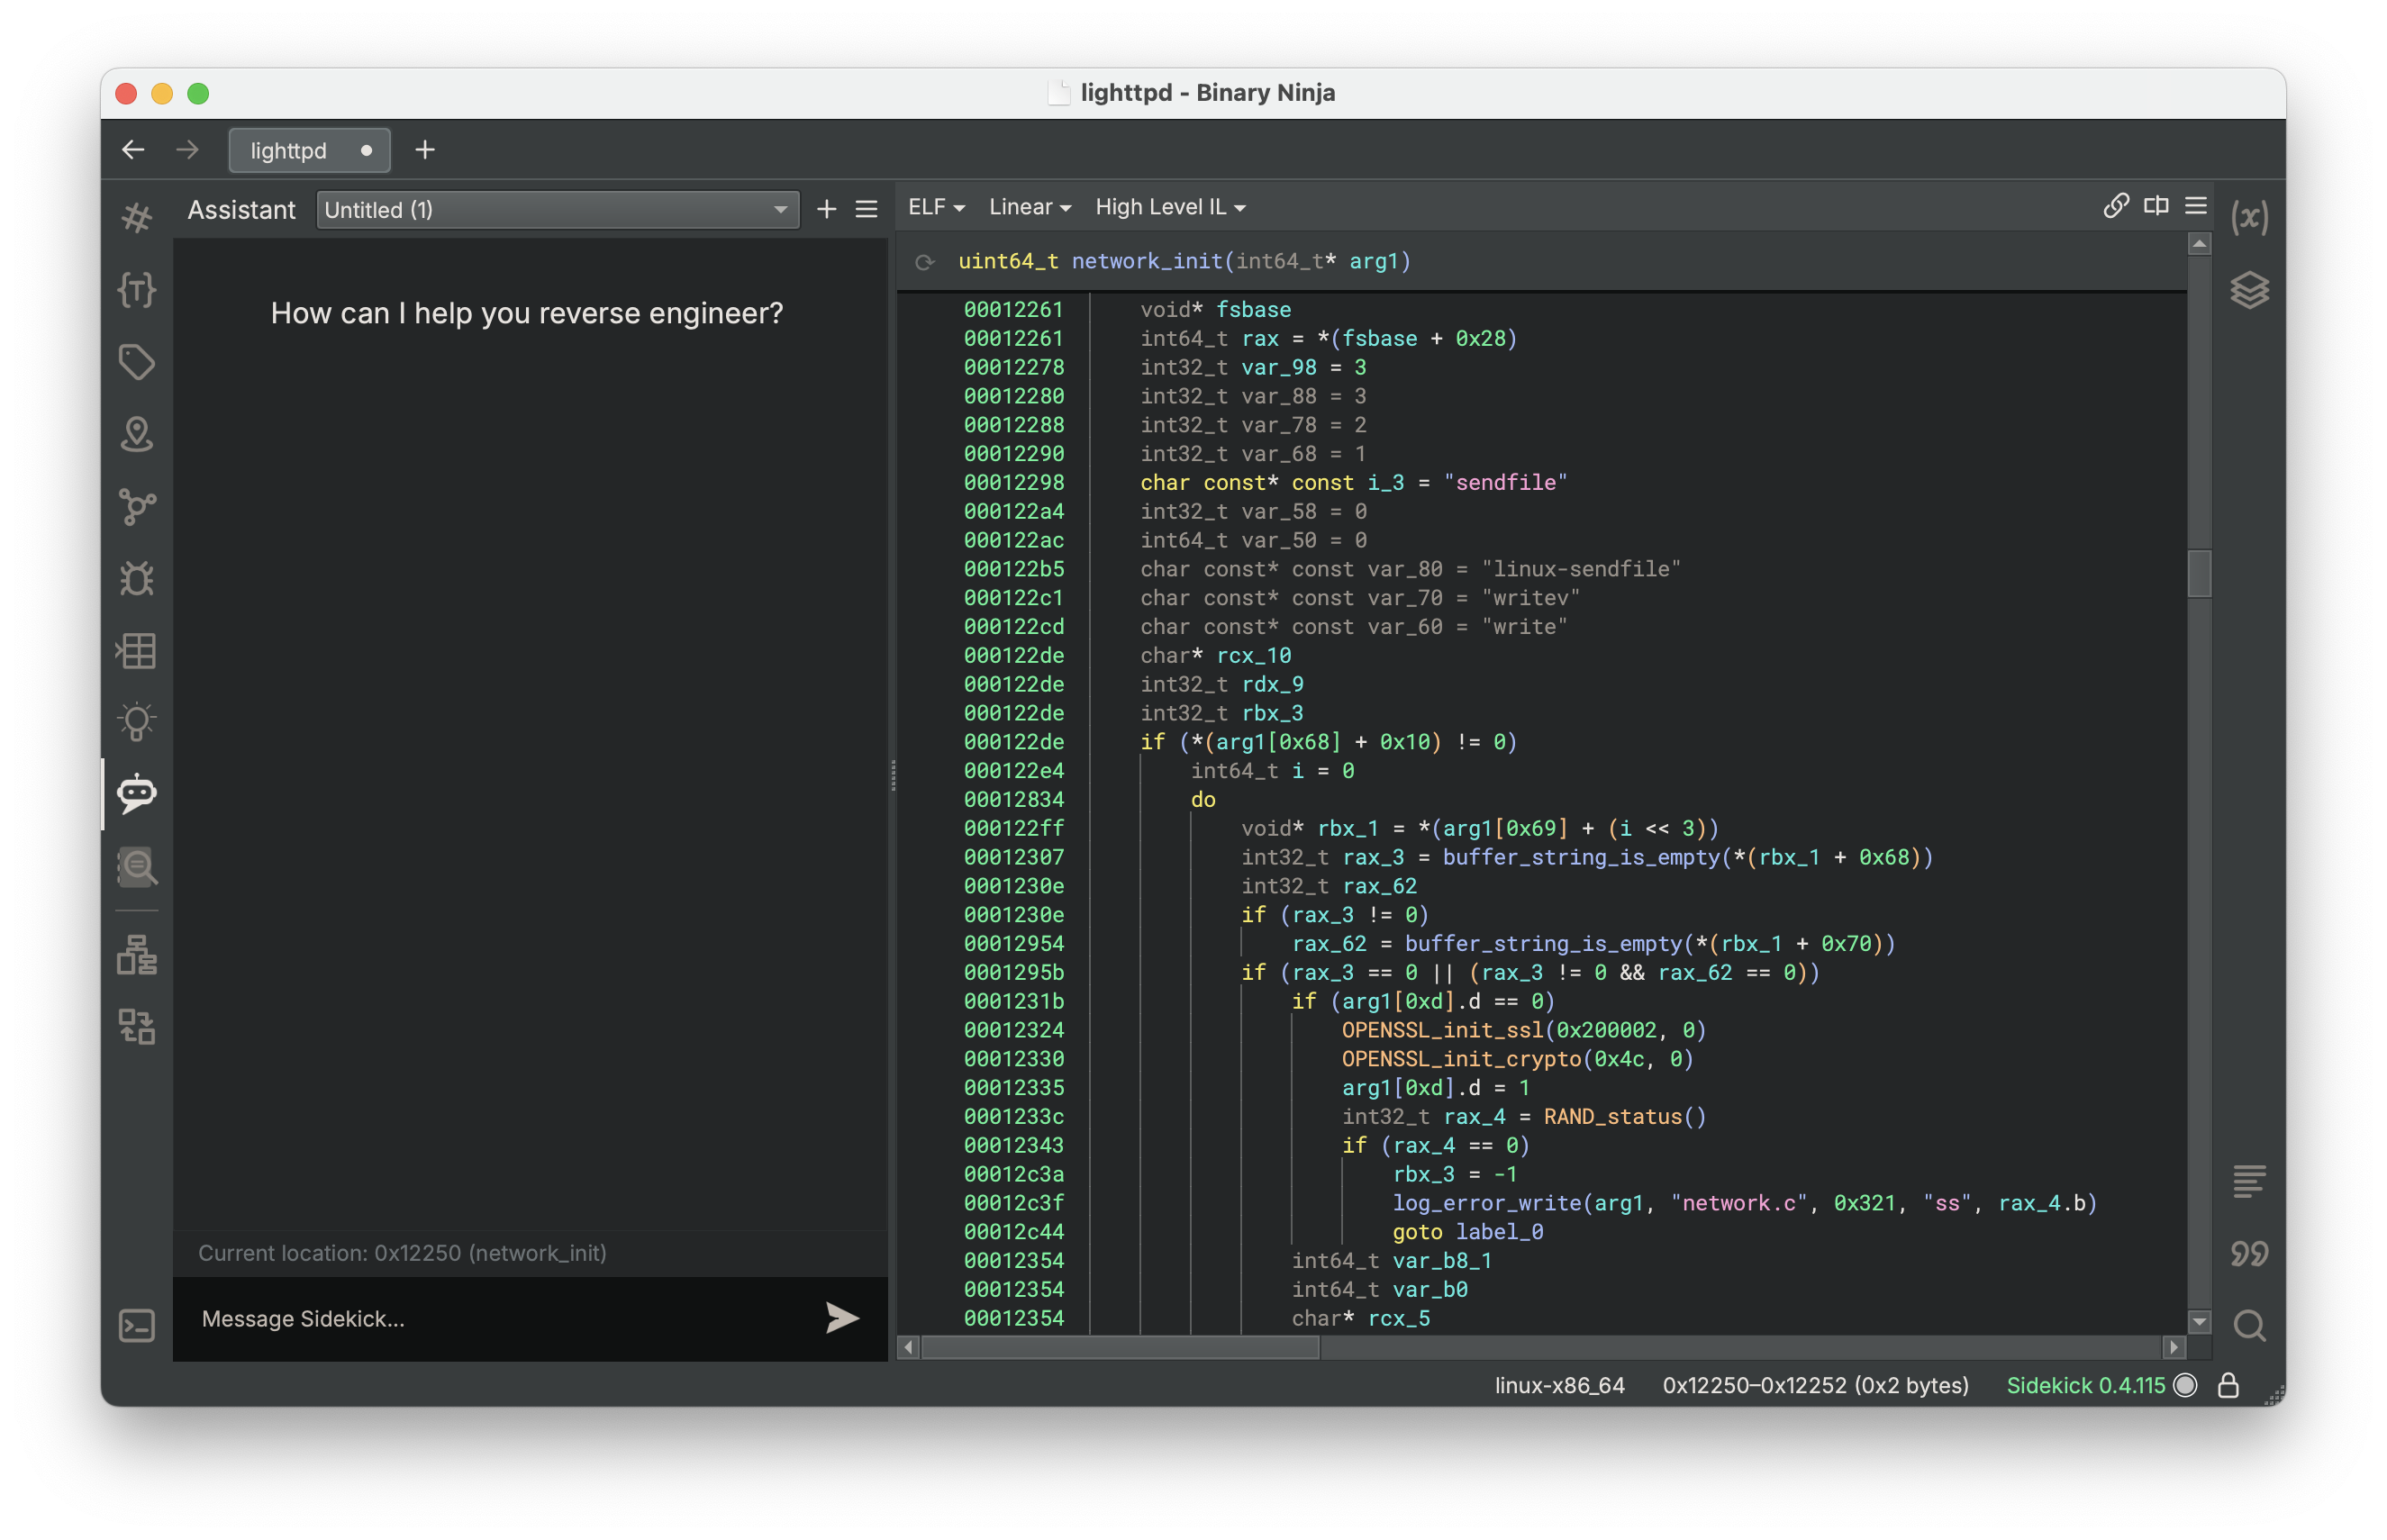Click the vertical scrollbar thumb in code view
Image resolution: width=2387 pixels, height=1540 pixels.
[2199, 573]
